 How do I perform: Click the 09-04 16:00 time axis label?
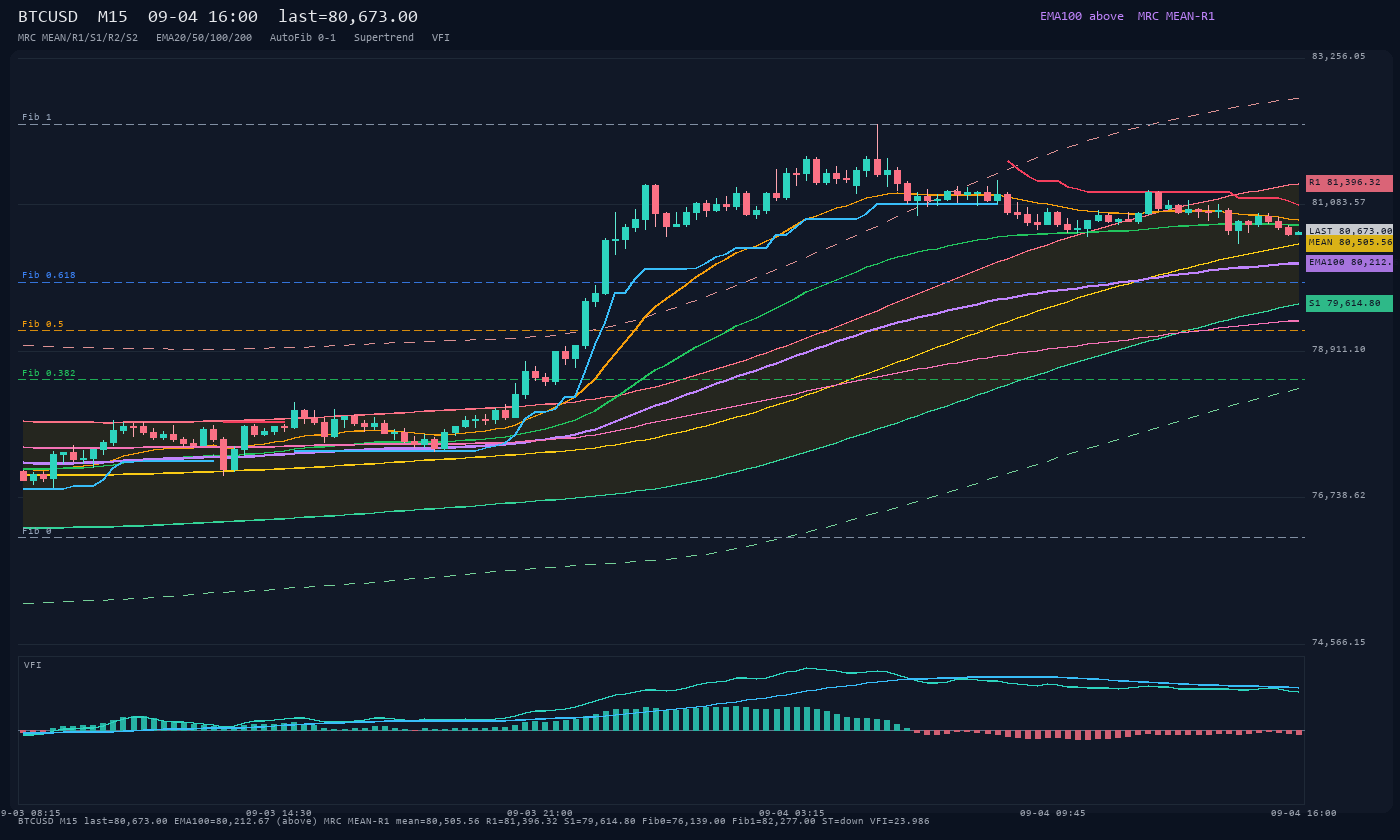pyautogui.click(x=1304, y=813)
